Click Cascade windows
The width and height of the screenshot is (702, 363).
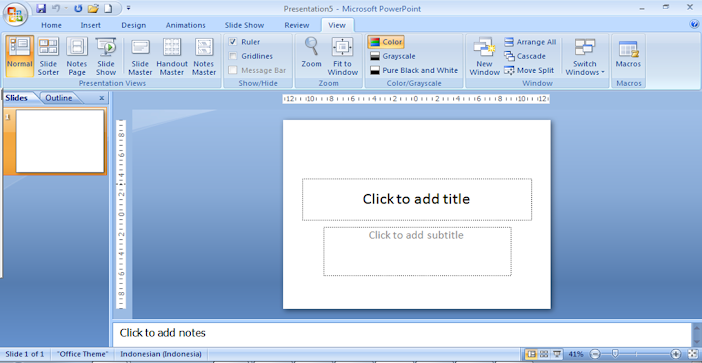[x=525, y=56]
